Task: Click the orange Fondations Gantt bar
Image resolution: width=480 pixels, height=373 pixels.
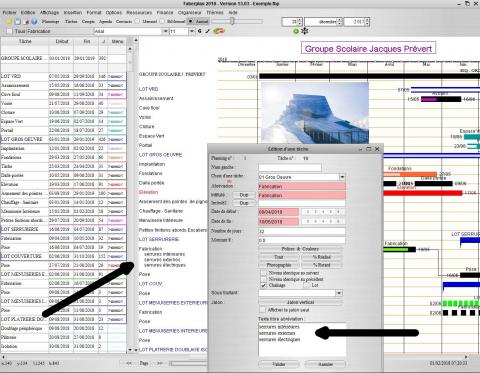Action: click(410, 174)
